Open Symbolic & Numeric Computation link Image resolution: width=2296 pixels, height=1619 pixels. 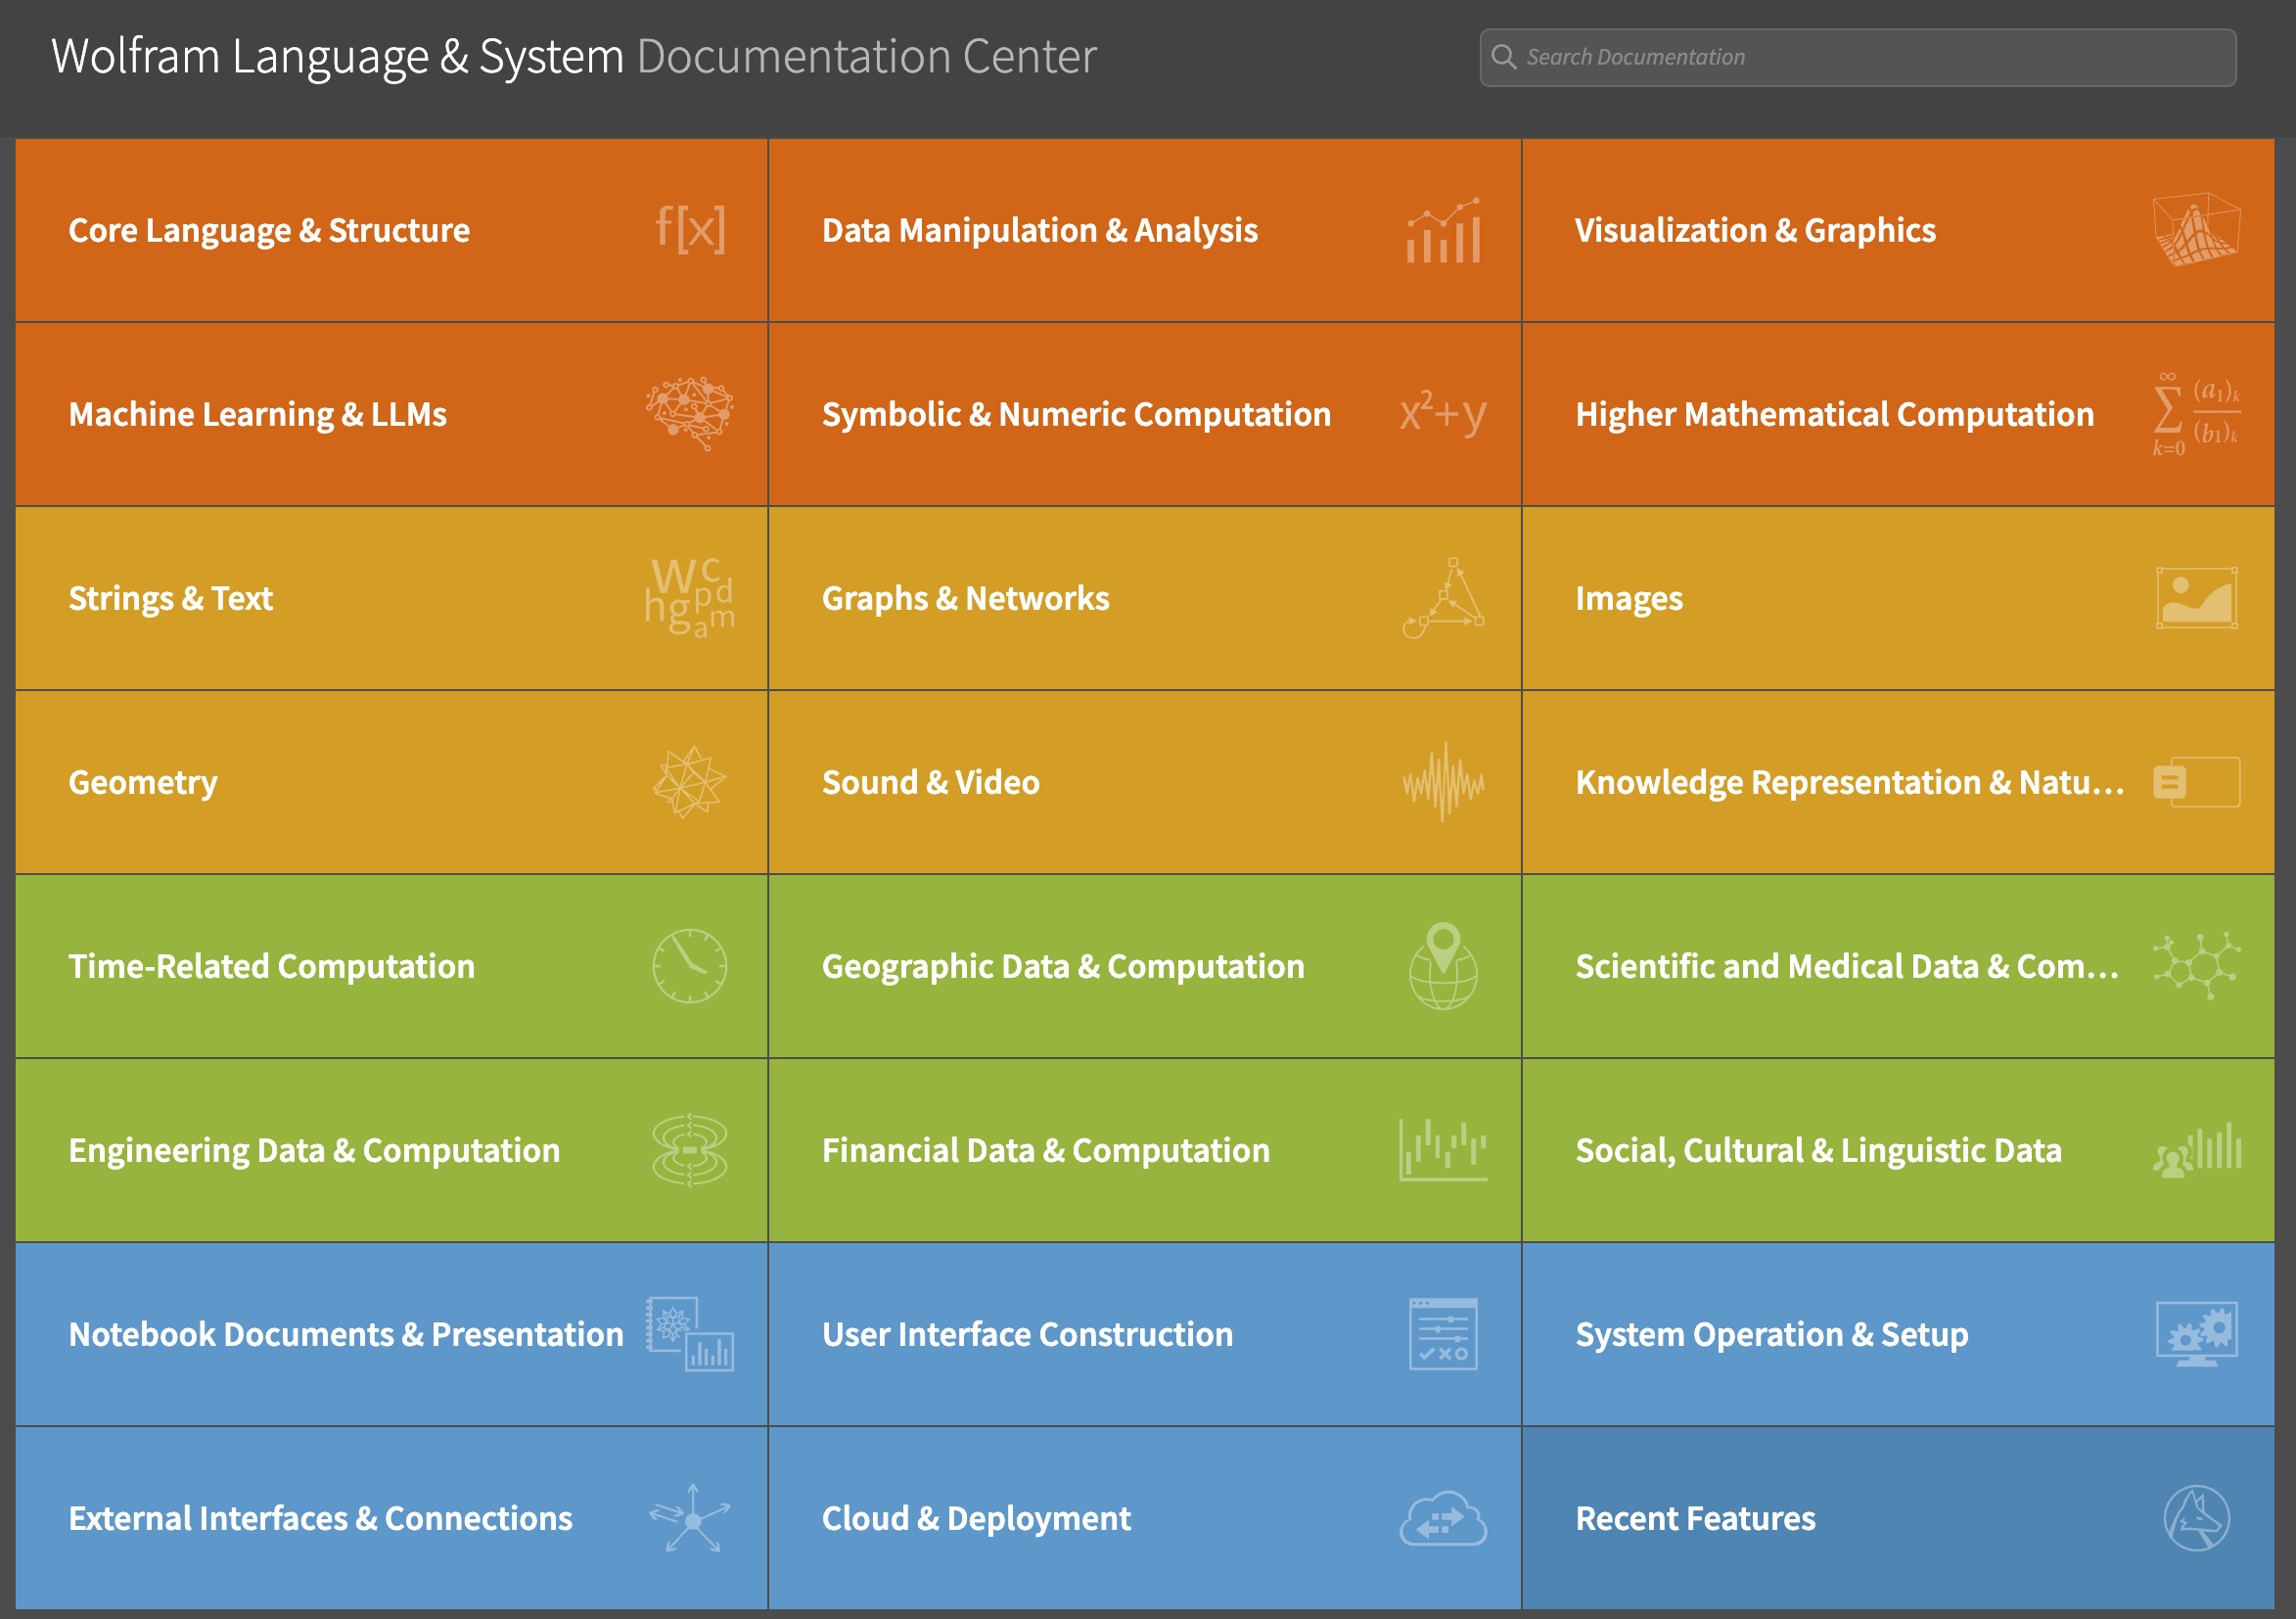1076,414
